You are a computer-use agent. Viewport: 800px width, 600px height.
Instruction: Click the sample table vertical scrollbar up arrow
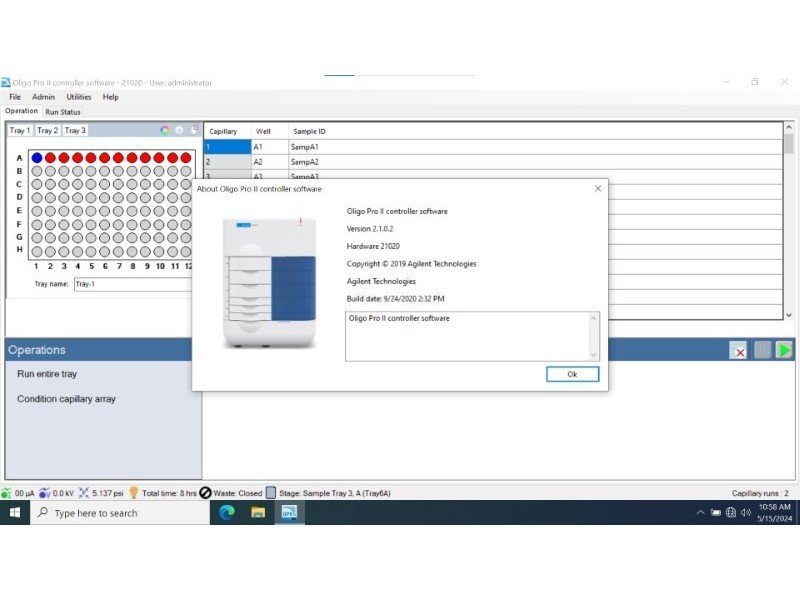789,128
